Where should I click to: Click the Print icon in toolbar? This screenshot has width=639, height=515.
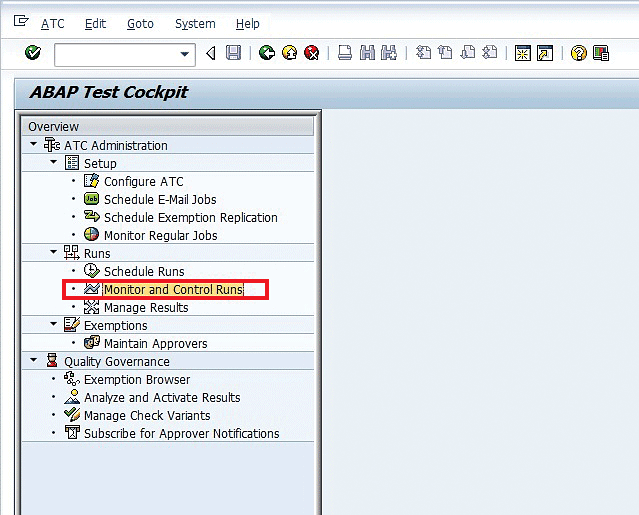pos(345,53)
